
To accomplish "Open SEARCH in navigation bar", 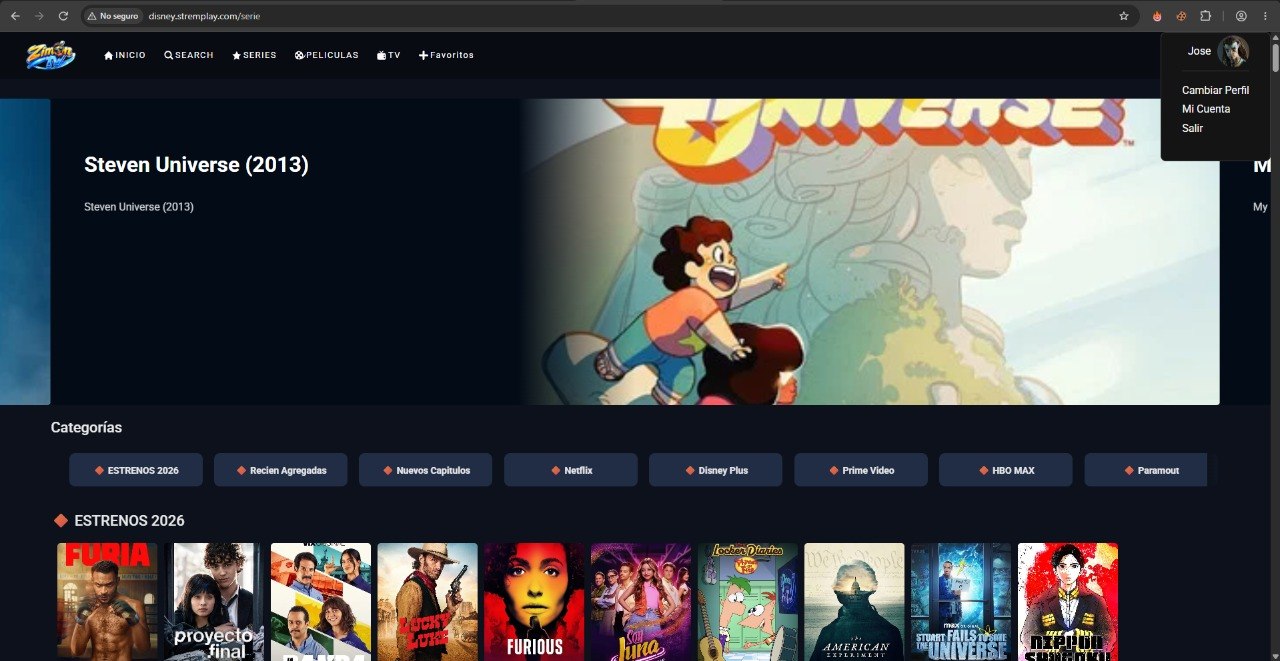I will (189, 55).
